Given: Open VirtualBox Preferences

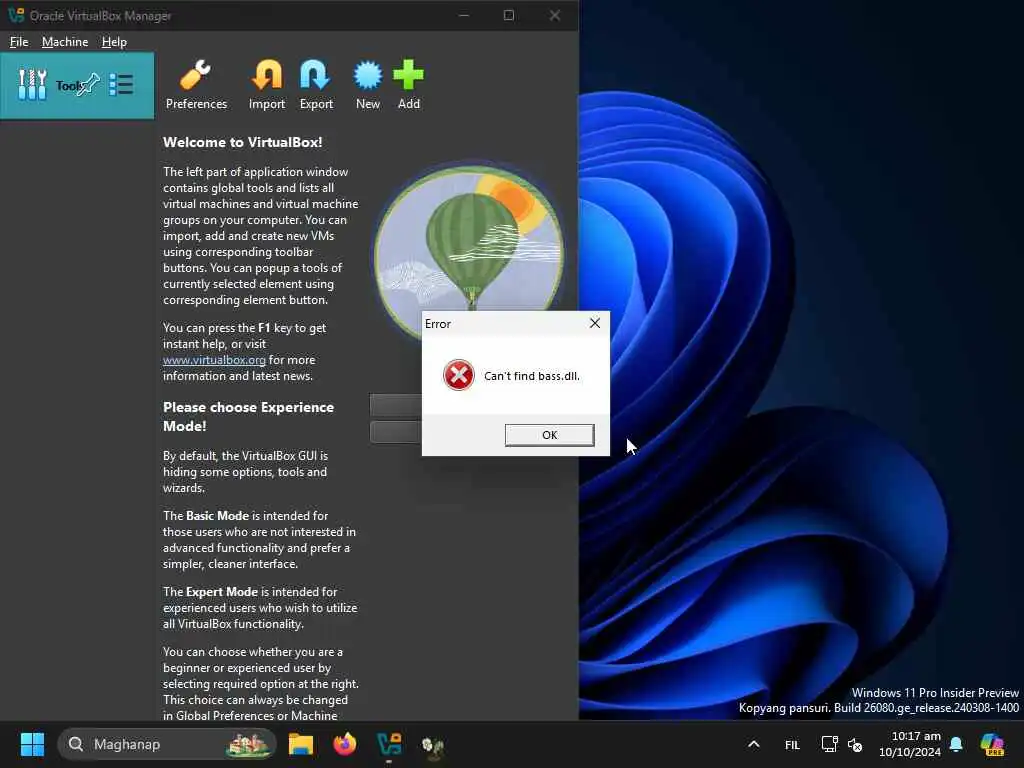Looking at the screenshot, I should [x=196, y=85].
